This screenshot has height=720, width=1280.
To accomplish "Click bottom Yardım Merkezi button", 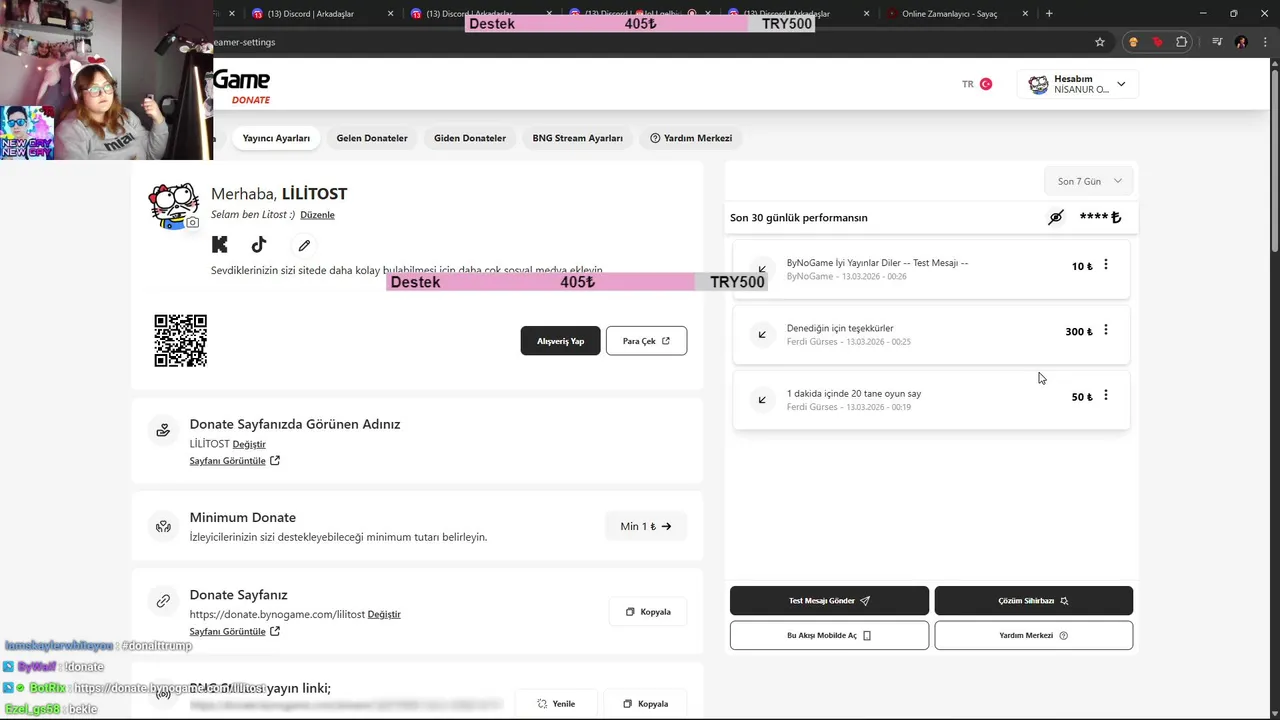I will 1033,635.
